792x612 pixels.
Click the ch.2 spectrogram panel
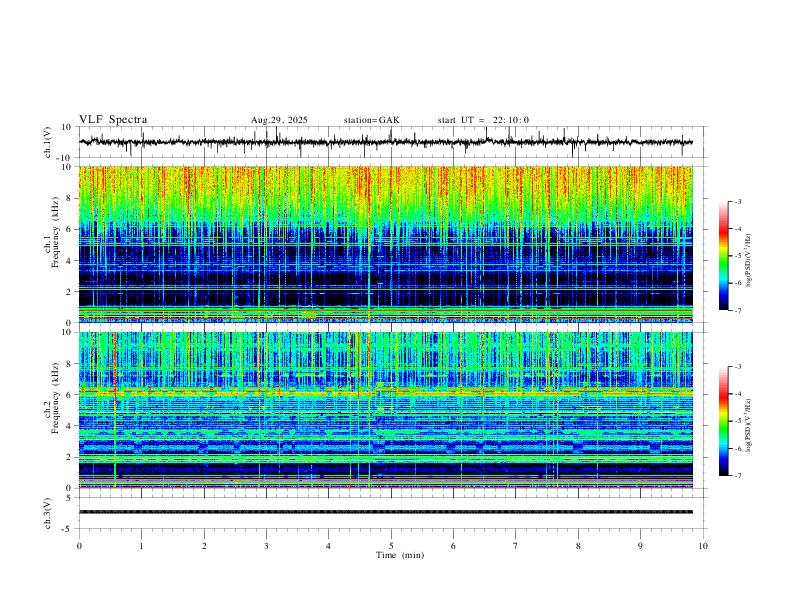(x=385, y=410)
